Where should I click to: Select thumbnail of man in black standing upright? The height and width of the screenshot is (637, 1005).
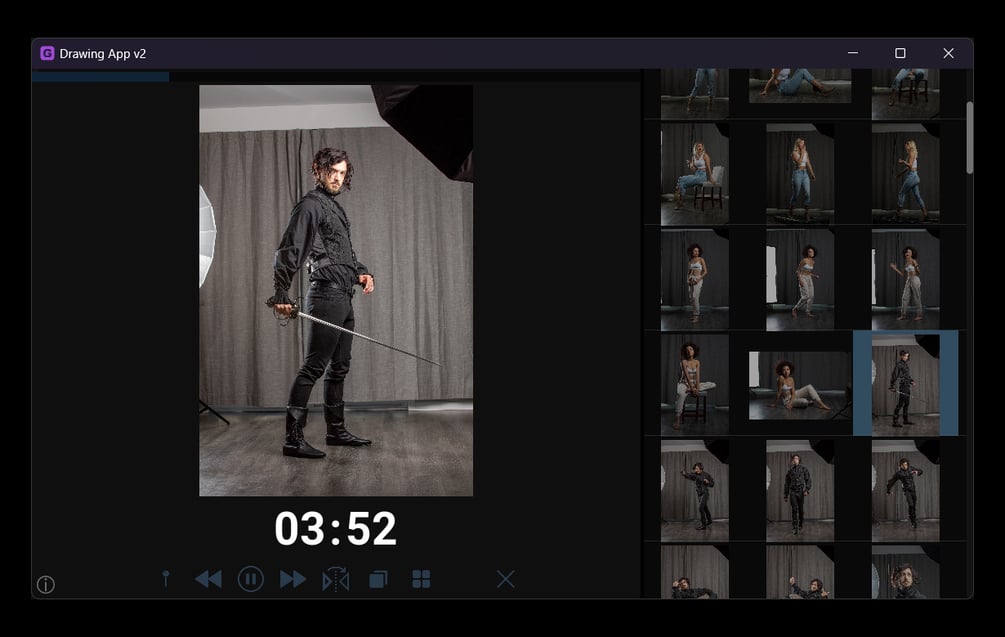click(x=800, y=490)
